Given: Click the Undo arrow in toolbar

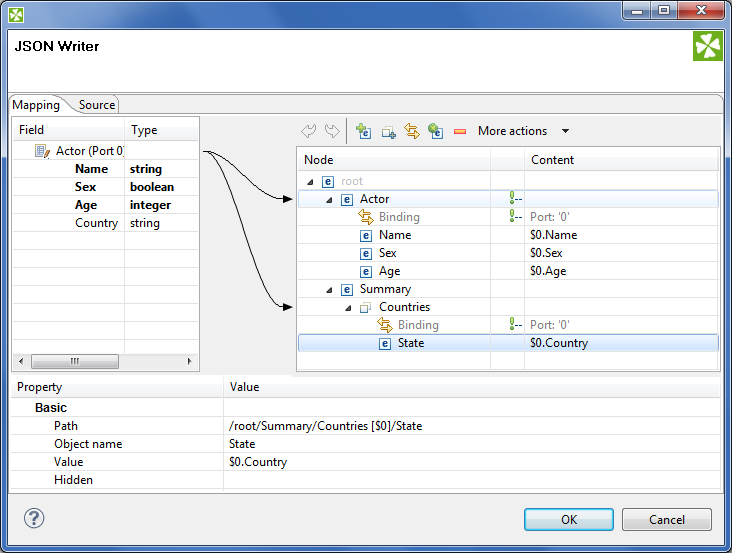Looking at the screenshot, I should click(309, 131).
